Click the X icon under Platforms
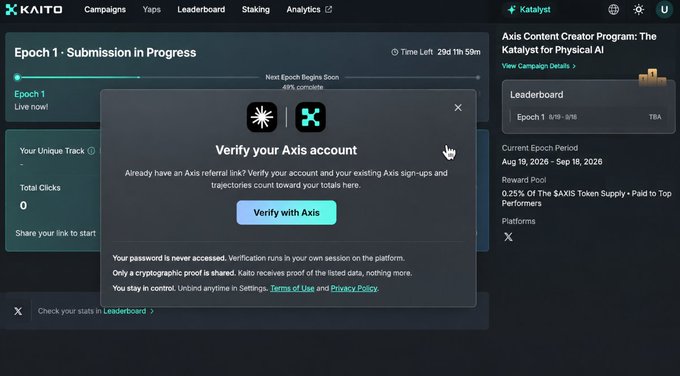 pos(508,237)
